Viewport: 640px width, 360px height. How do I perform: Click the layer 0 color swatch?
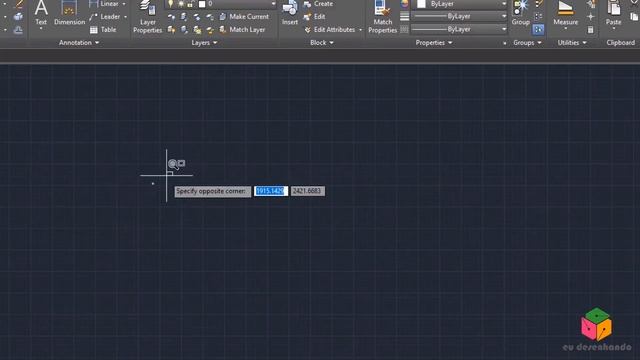pos(202,4)
